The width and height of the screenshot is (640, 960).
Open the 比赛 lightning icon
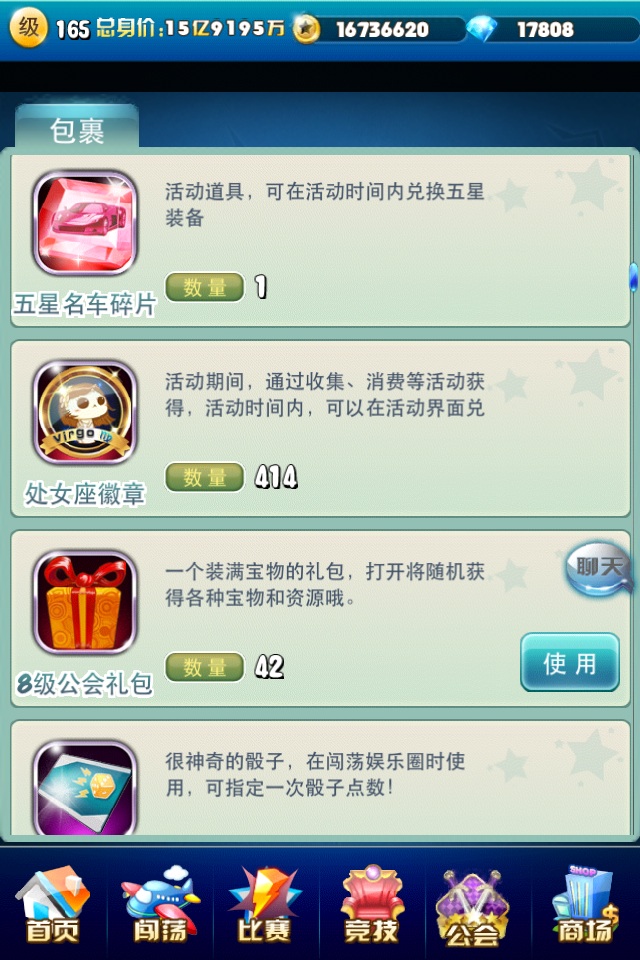(265, 905)
